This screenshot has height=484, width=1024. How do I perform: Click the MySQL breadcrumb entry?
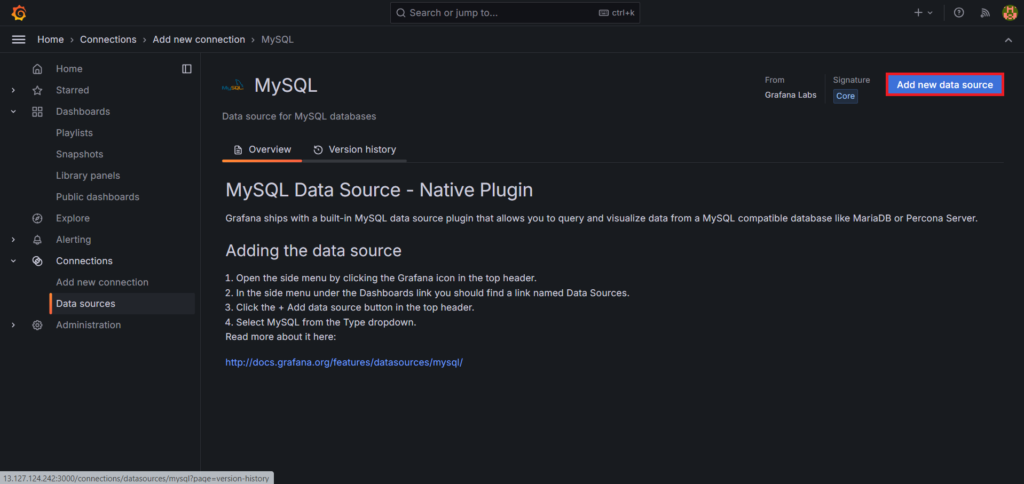[278, 40]
